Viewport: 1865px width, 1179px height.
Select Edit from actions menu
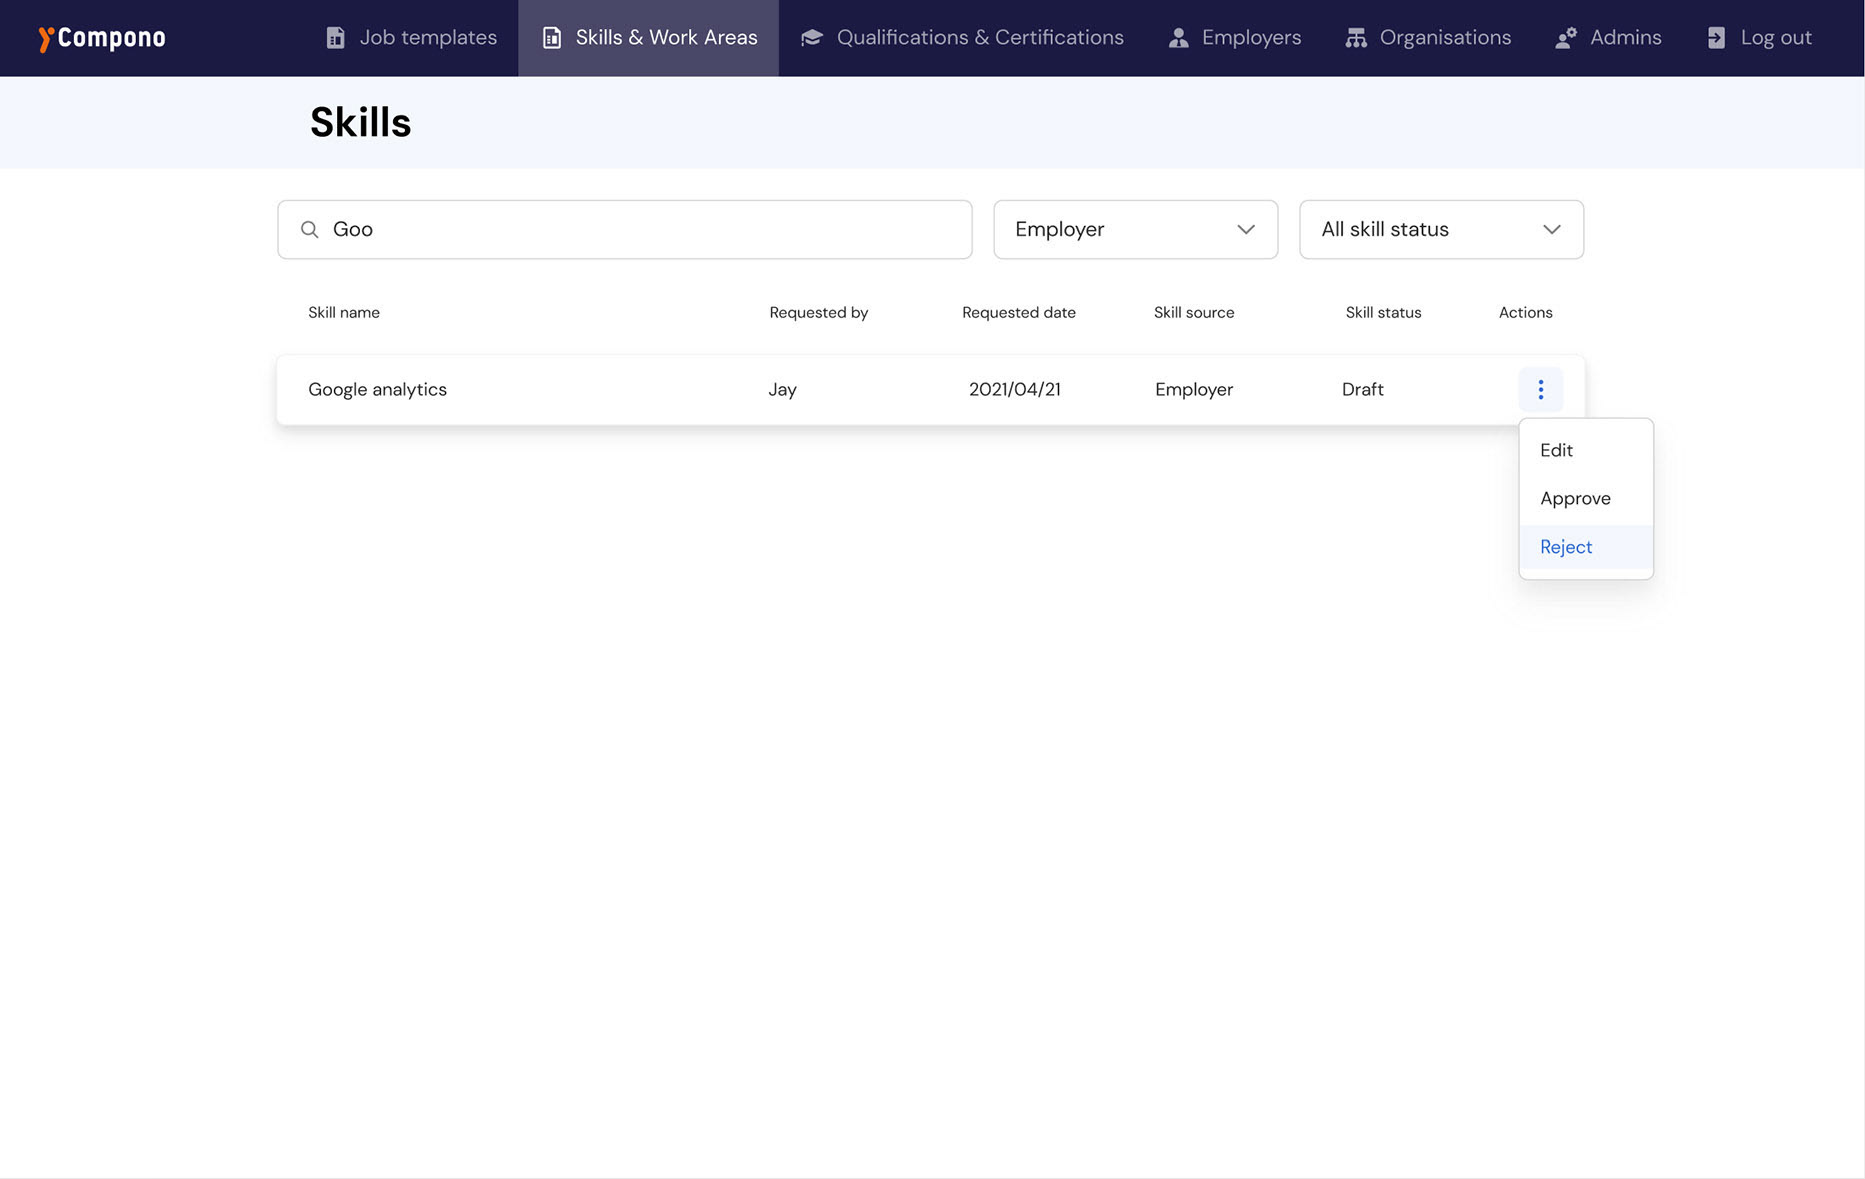pyautogui.click(x=1586, y=450)
